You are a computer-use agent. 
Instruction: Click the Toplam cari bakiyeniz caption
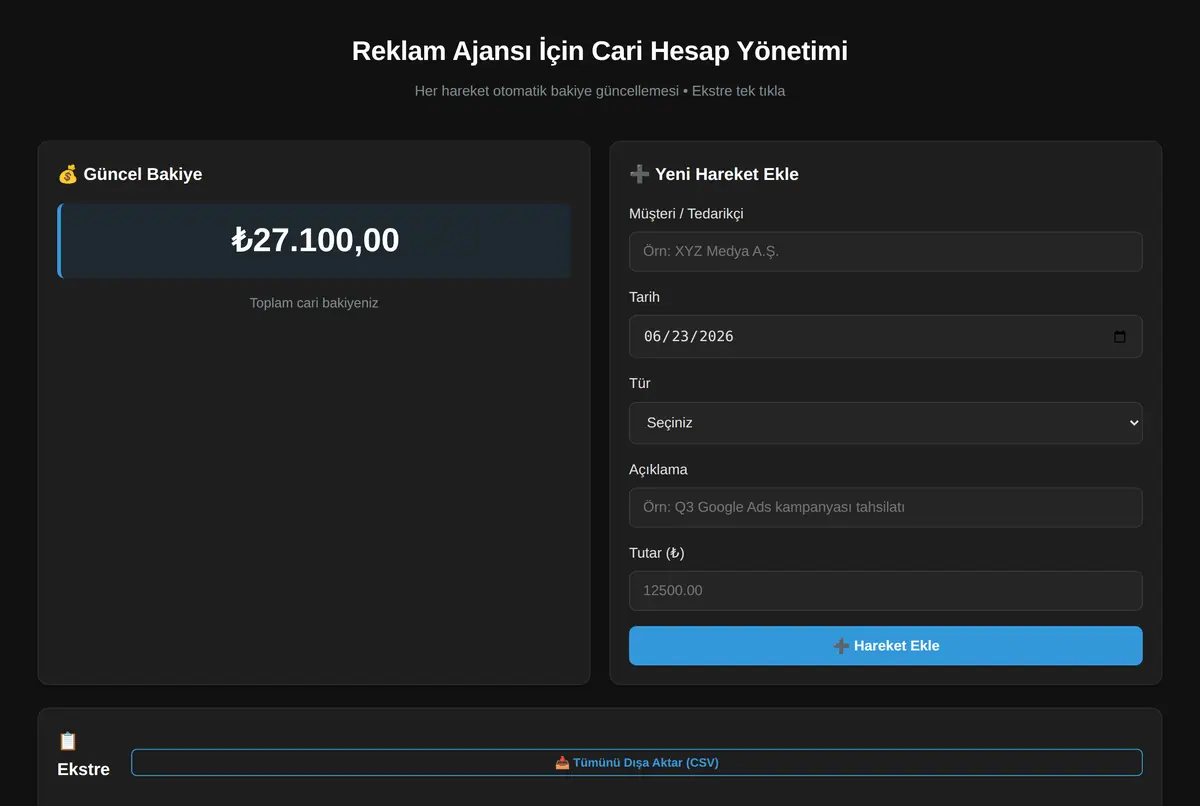click(x=314, y=303)
